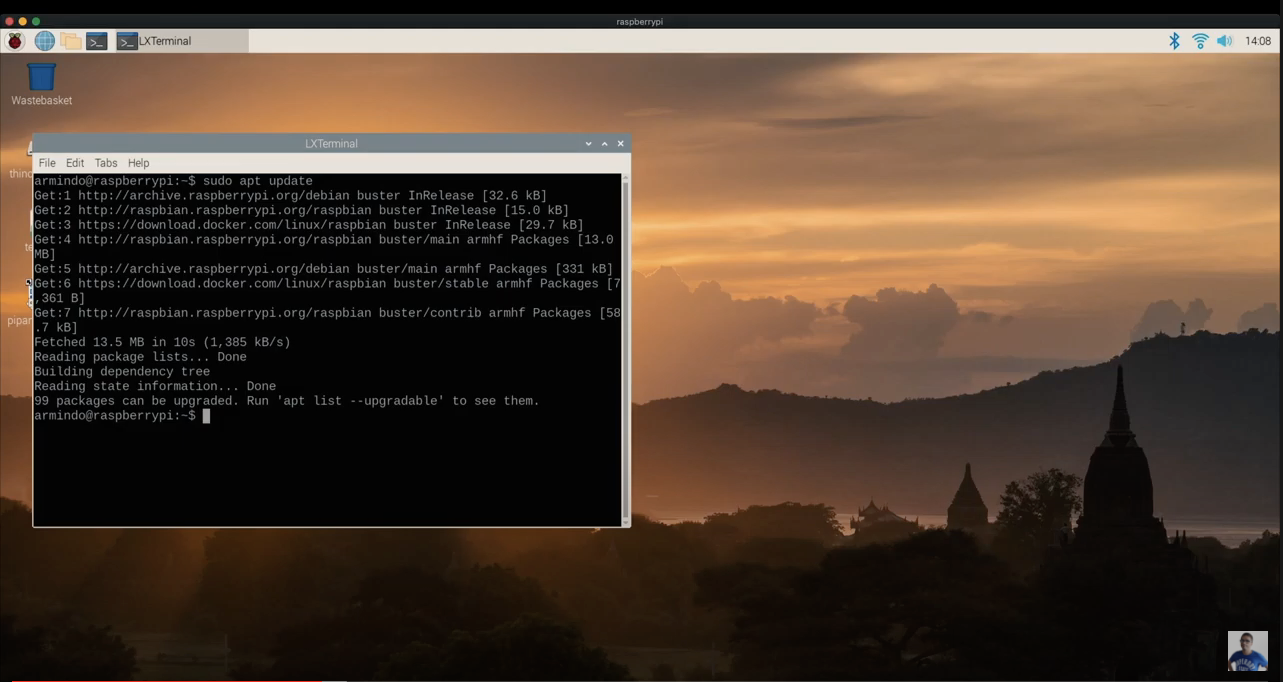Image resolution: width=1283 pixels, height=682 pixels.
Task: Close the LXTerminal window
Action: (621, 144)
